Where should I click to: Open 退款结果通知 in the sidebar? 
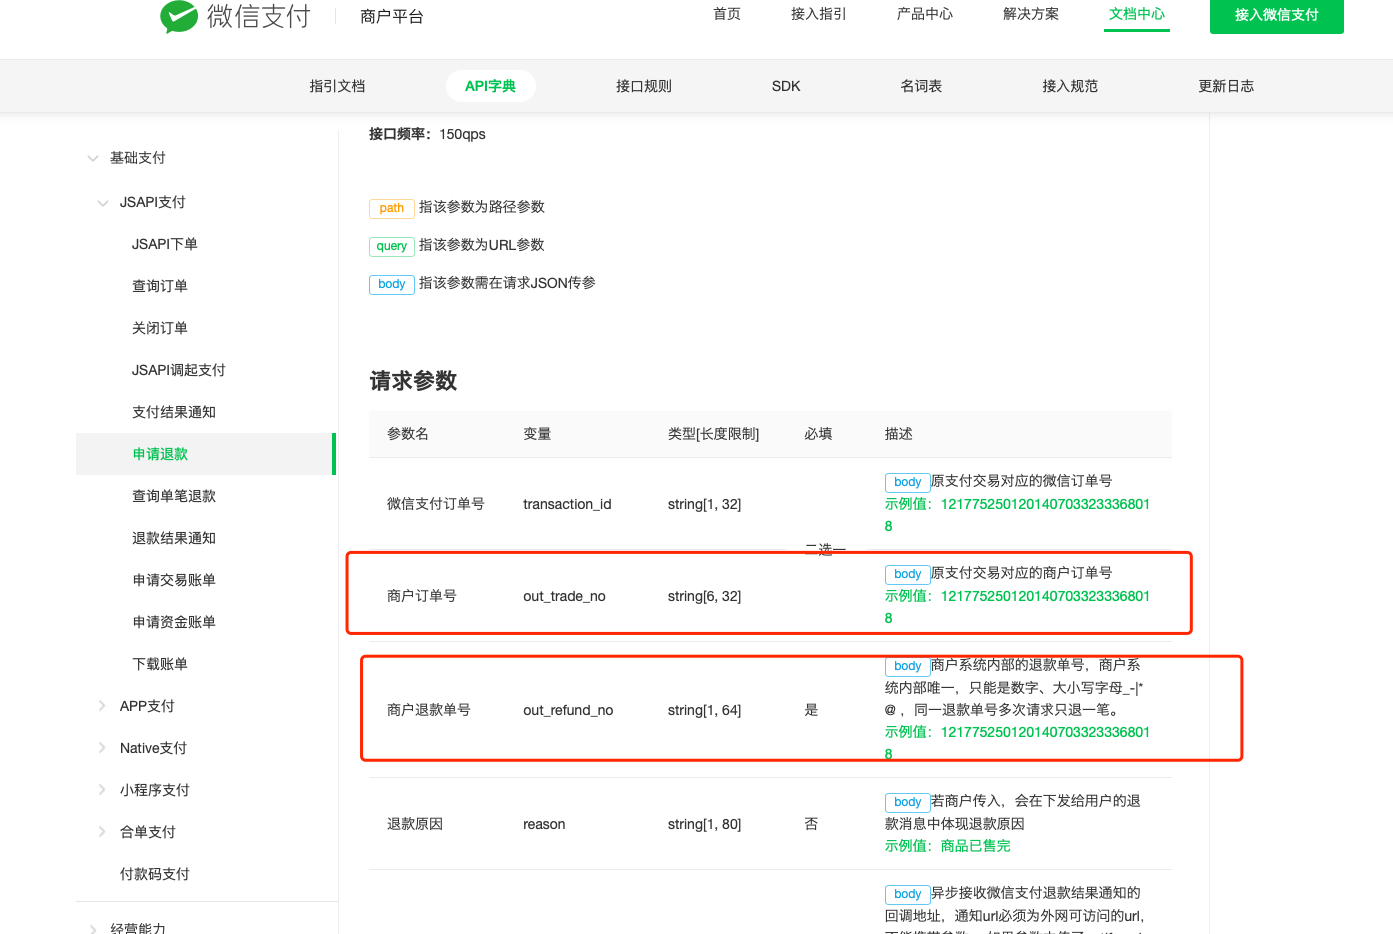174,538
